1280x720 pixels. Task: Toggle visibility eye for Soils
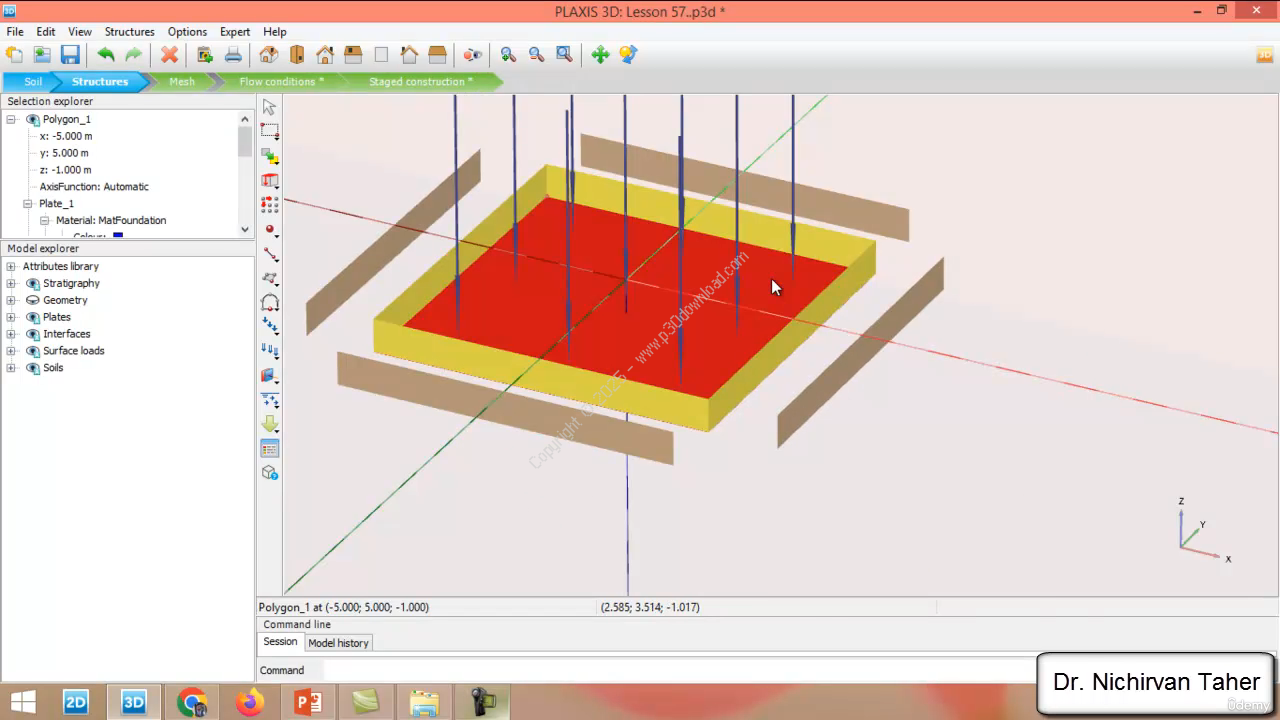pos(33,368)
